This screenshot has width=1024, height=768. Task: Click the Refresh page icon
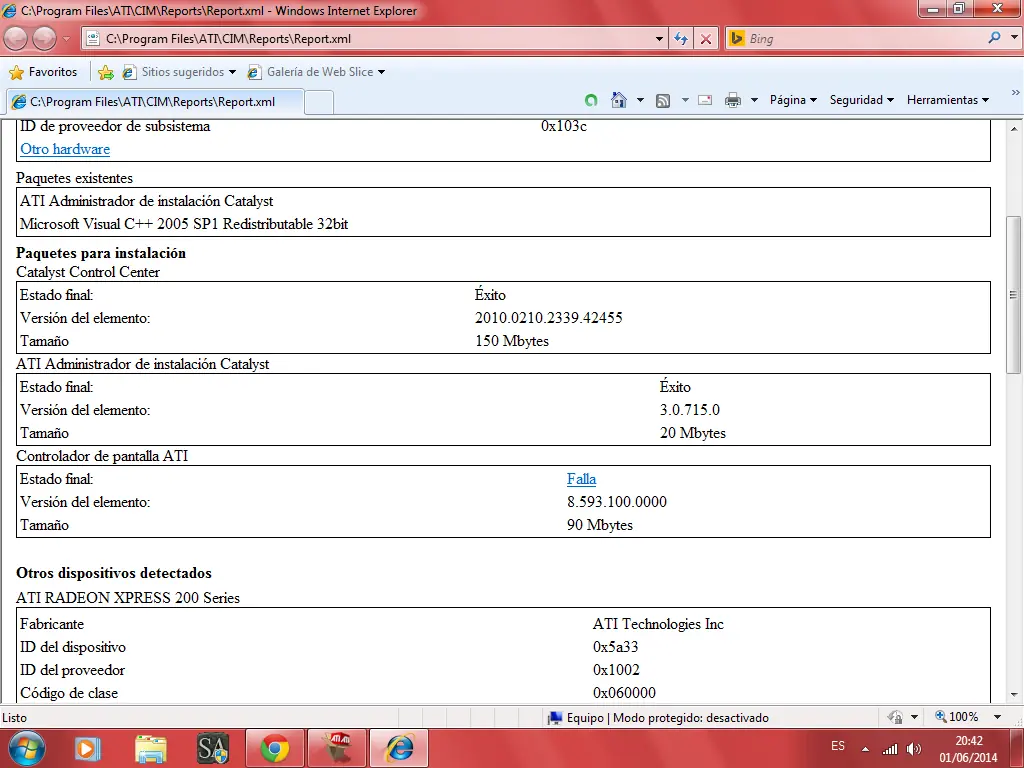pyautogui.click(x=681, y=39)
